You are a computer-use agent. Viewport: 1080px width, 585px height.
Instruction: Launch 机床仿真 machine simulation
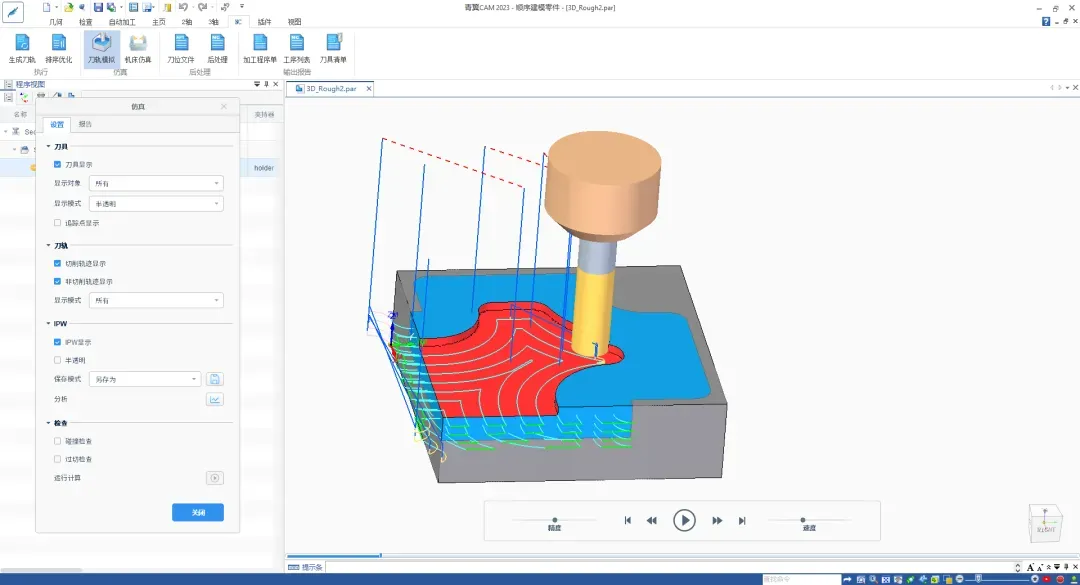coord(138,48)
